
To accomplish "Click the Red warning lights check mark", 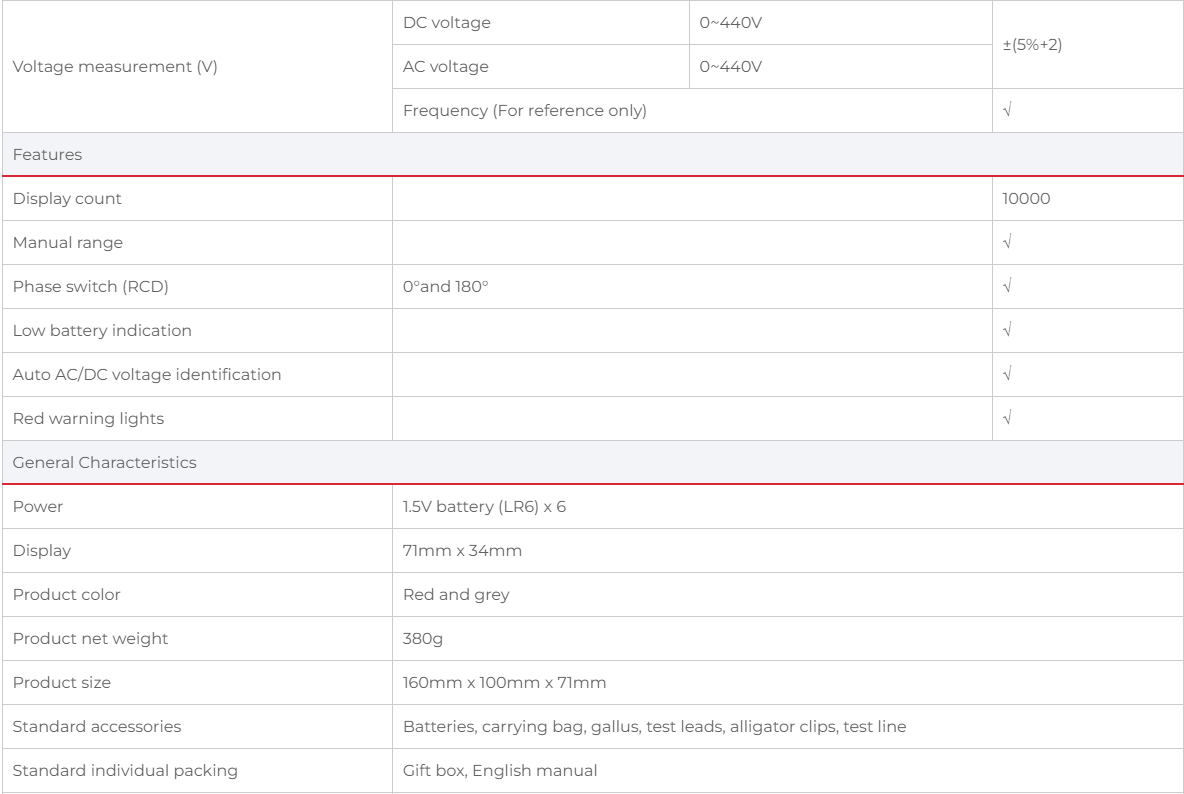I will [x=1007, y=419].
